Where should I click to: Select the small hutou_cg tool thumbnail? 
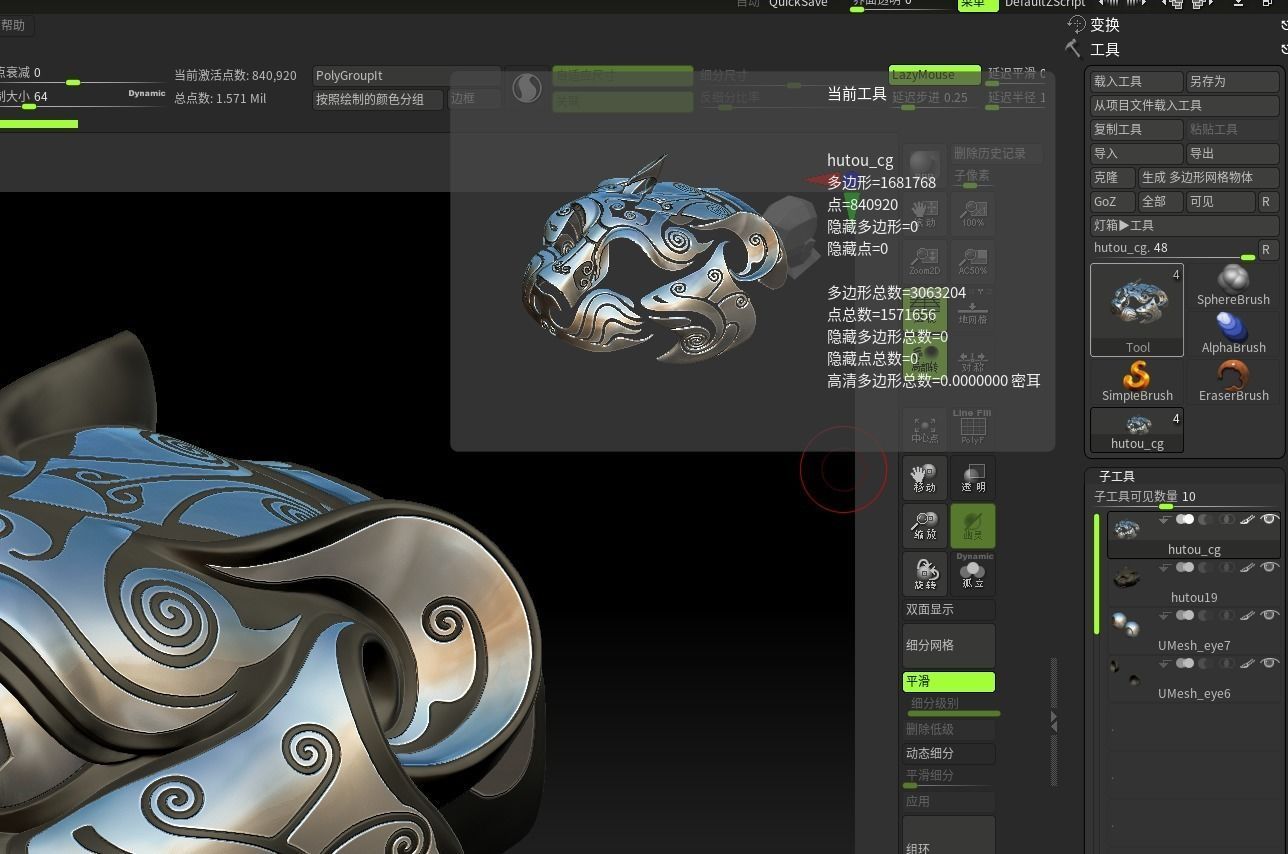click(x=1137, y=430)
